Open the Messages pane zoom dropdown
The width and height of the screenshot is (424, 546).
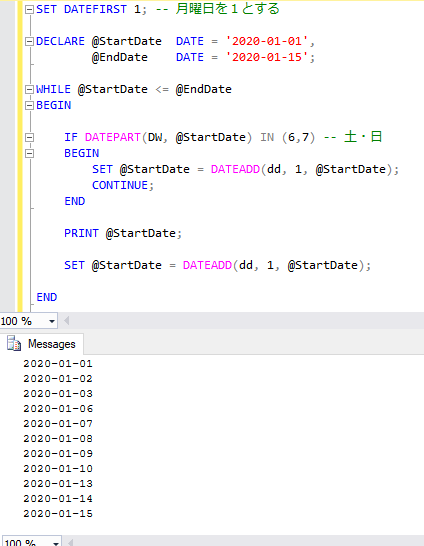coord(55,543)
